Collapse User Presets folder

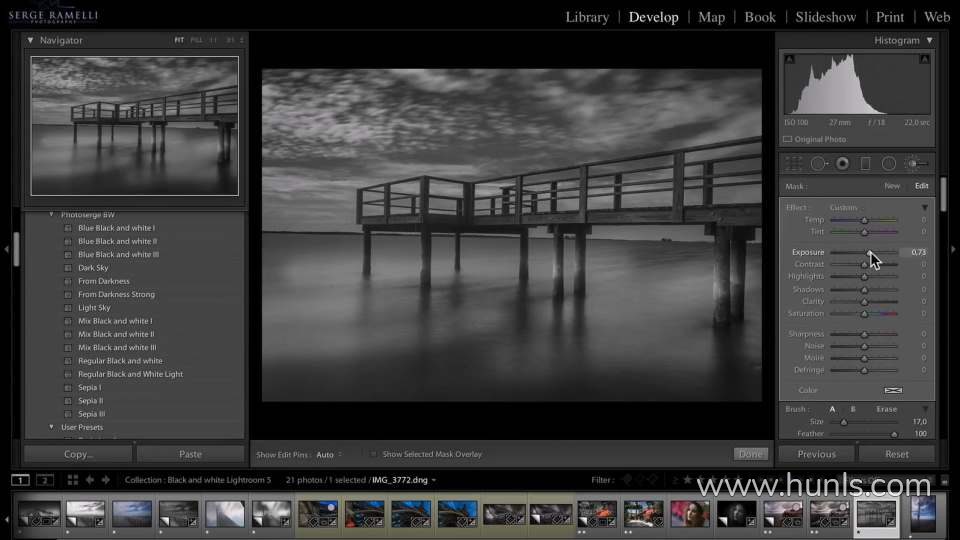coord(51,427)
